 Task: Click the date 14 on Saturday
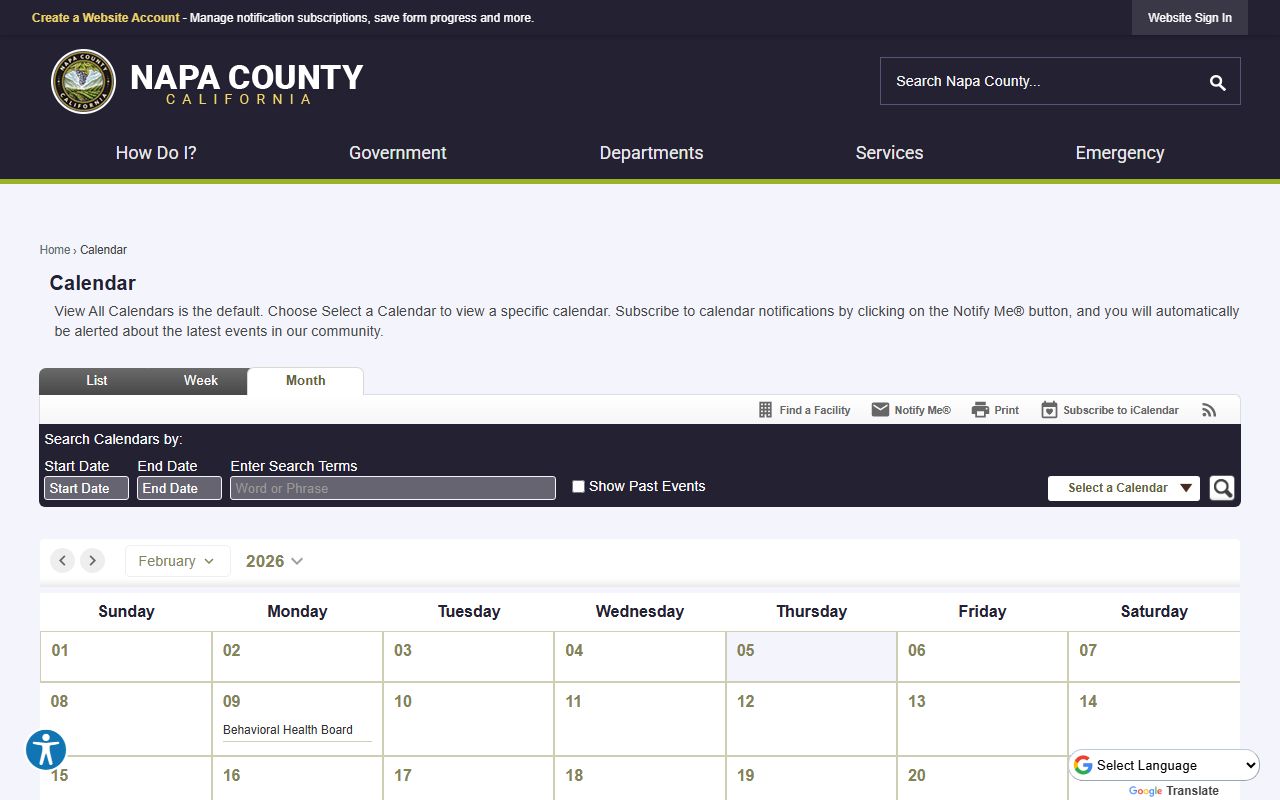[1088, 702]
